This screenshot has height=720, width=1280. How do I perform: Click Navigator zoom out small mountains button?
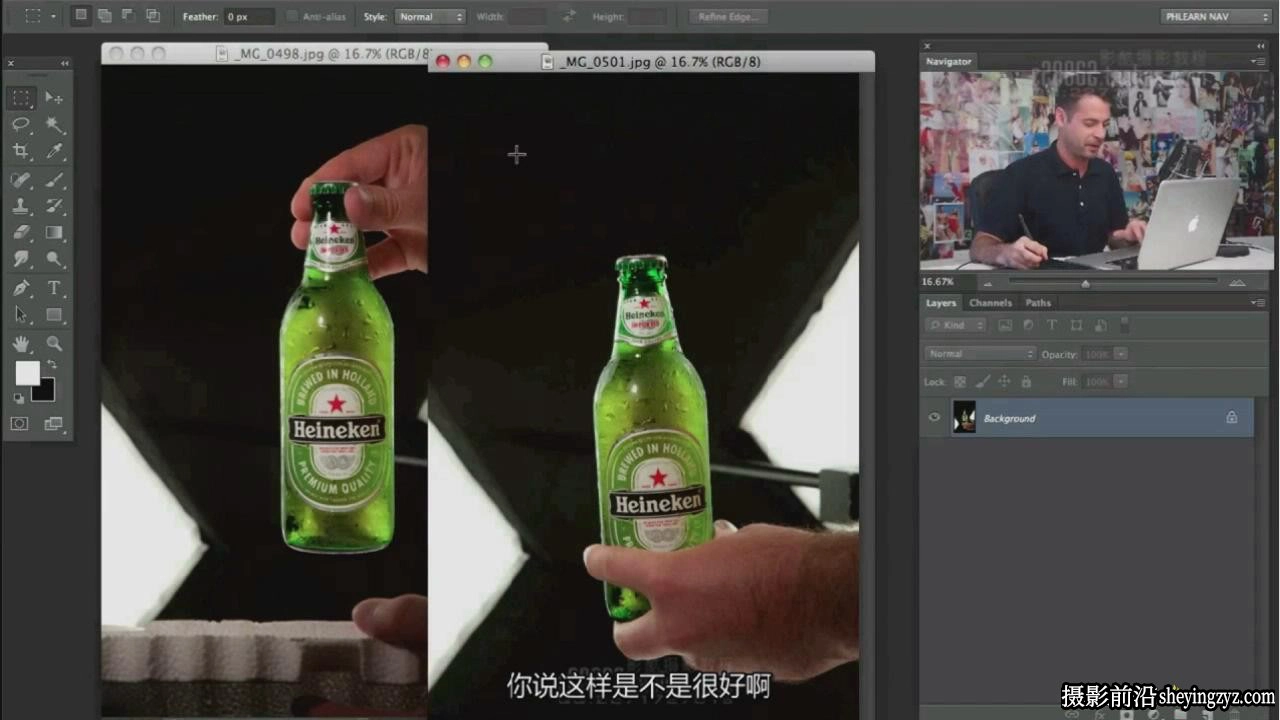pos(986,284)
